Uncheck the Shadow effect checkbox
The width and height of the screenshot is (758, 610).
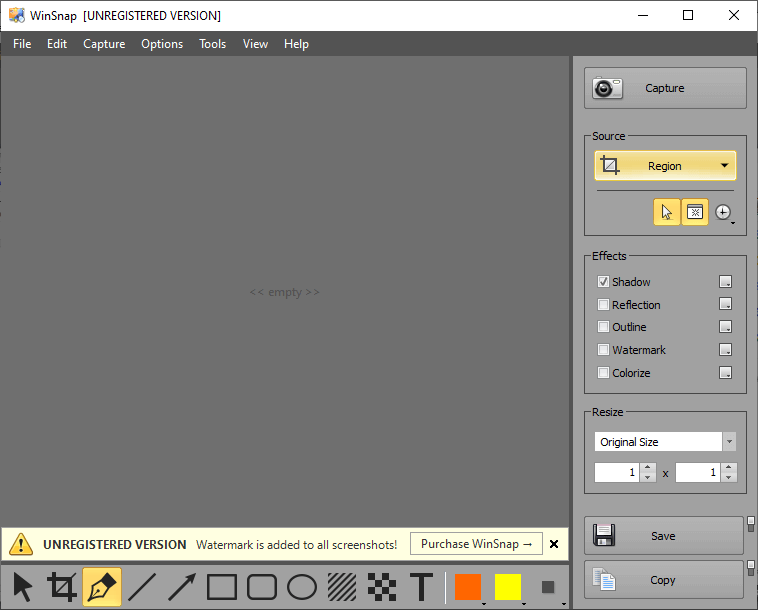[603, 282]
